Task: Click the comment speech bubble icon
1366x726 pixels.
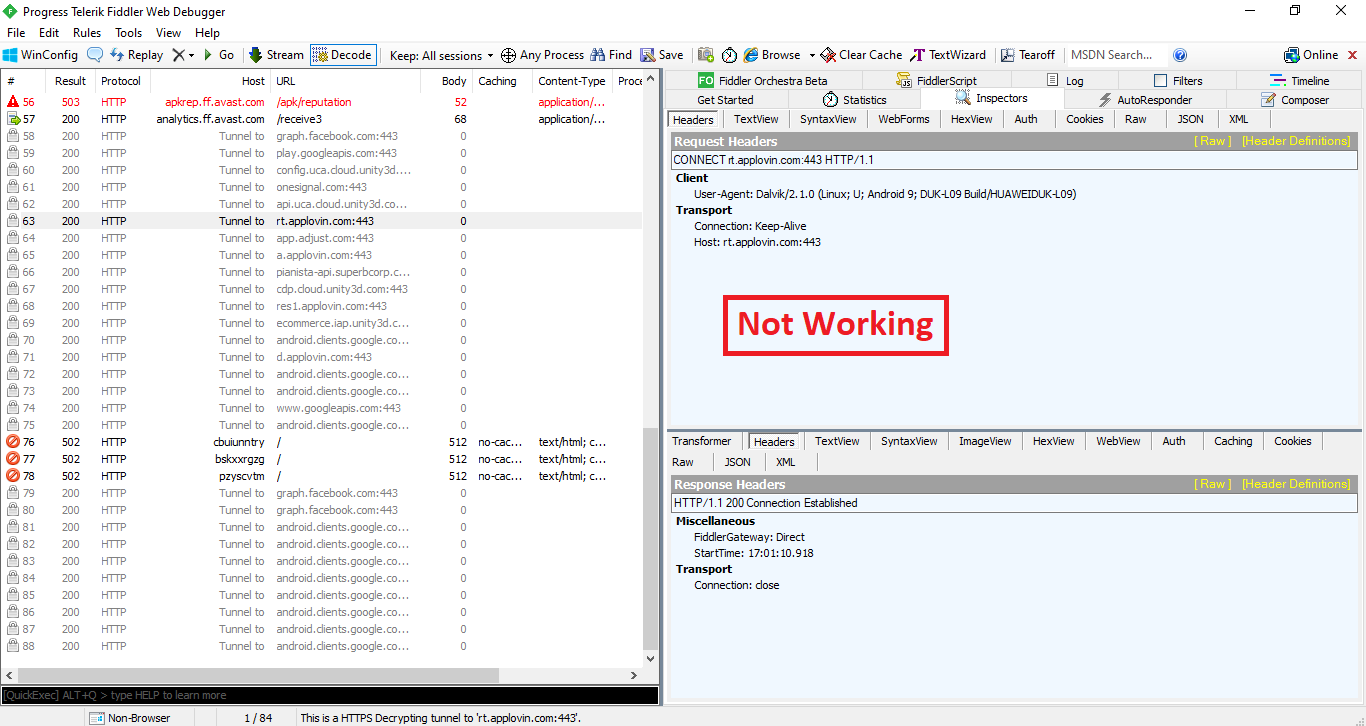Action: tap(95, 55)
